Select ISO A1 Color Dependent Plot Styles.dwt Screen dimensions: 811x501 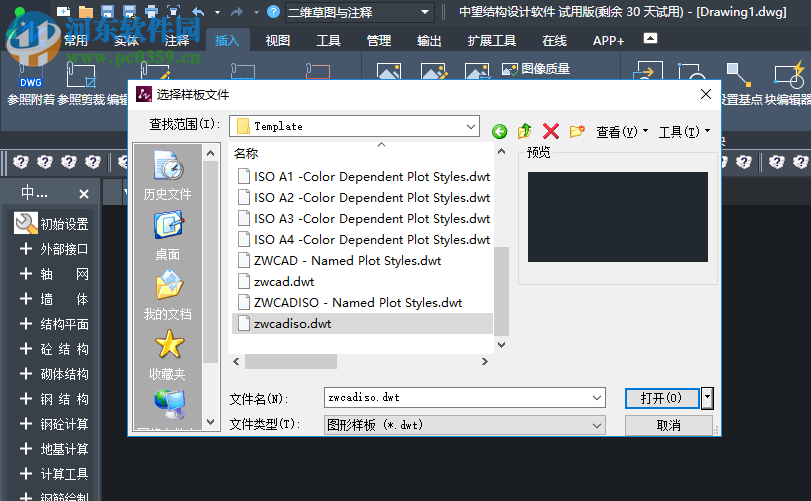[364, 177]
